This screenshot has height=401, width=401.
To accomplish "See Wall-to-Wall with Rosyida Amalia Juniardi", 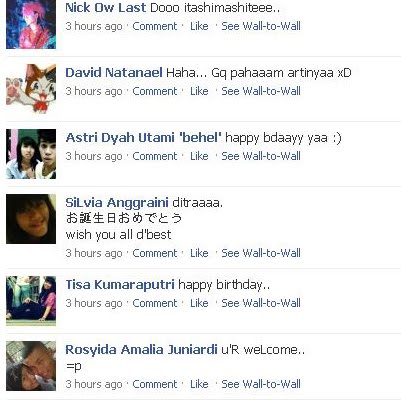I will [261, 384].
